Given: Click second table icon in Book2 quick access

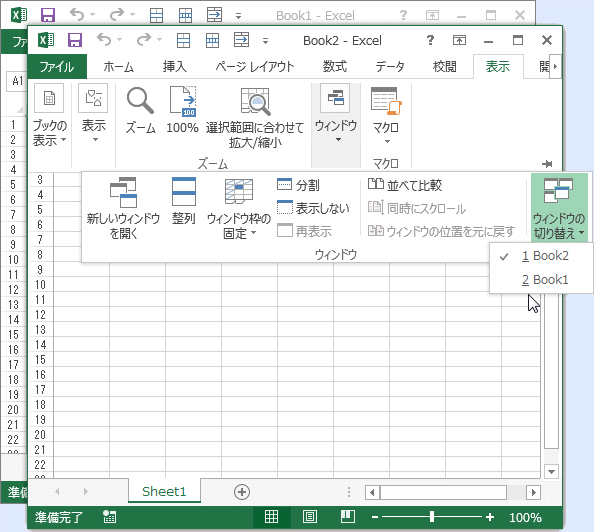Looking at the screenshot, I should point(213,40).
